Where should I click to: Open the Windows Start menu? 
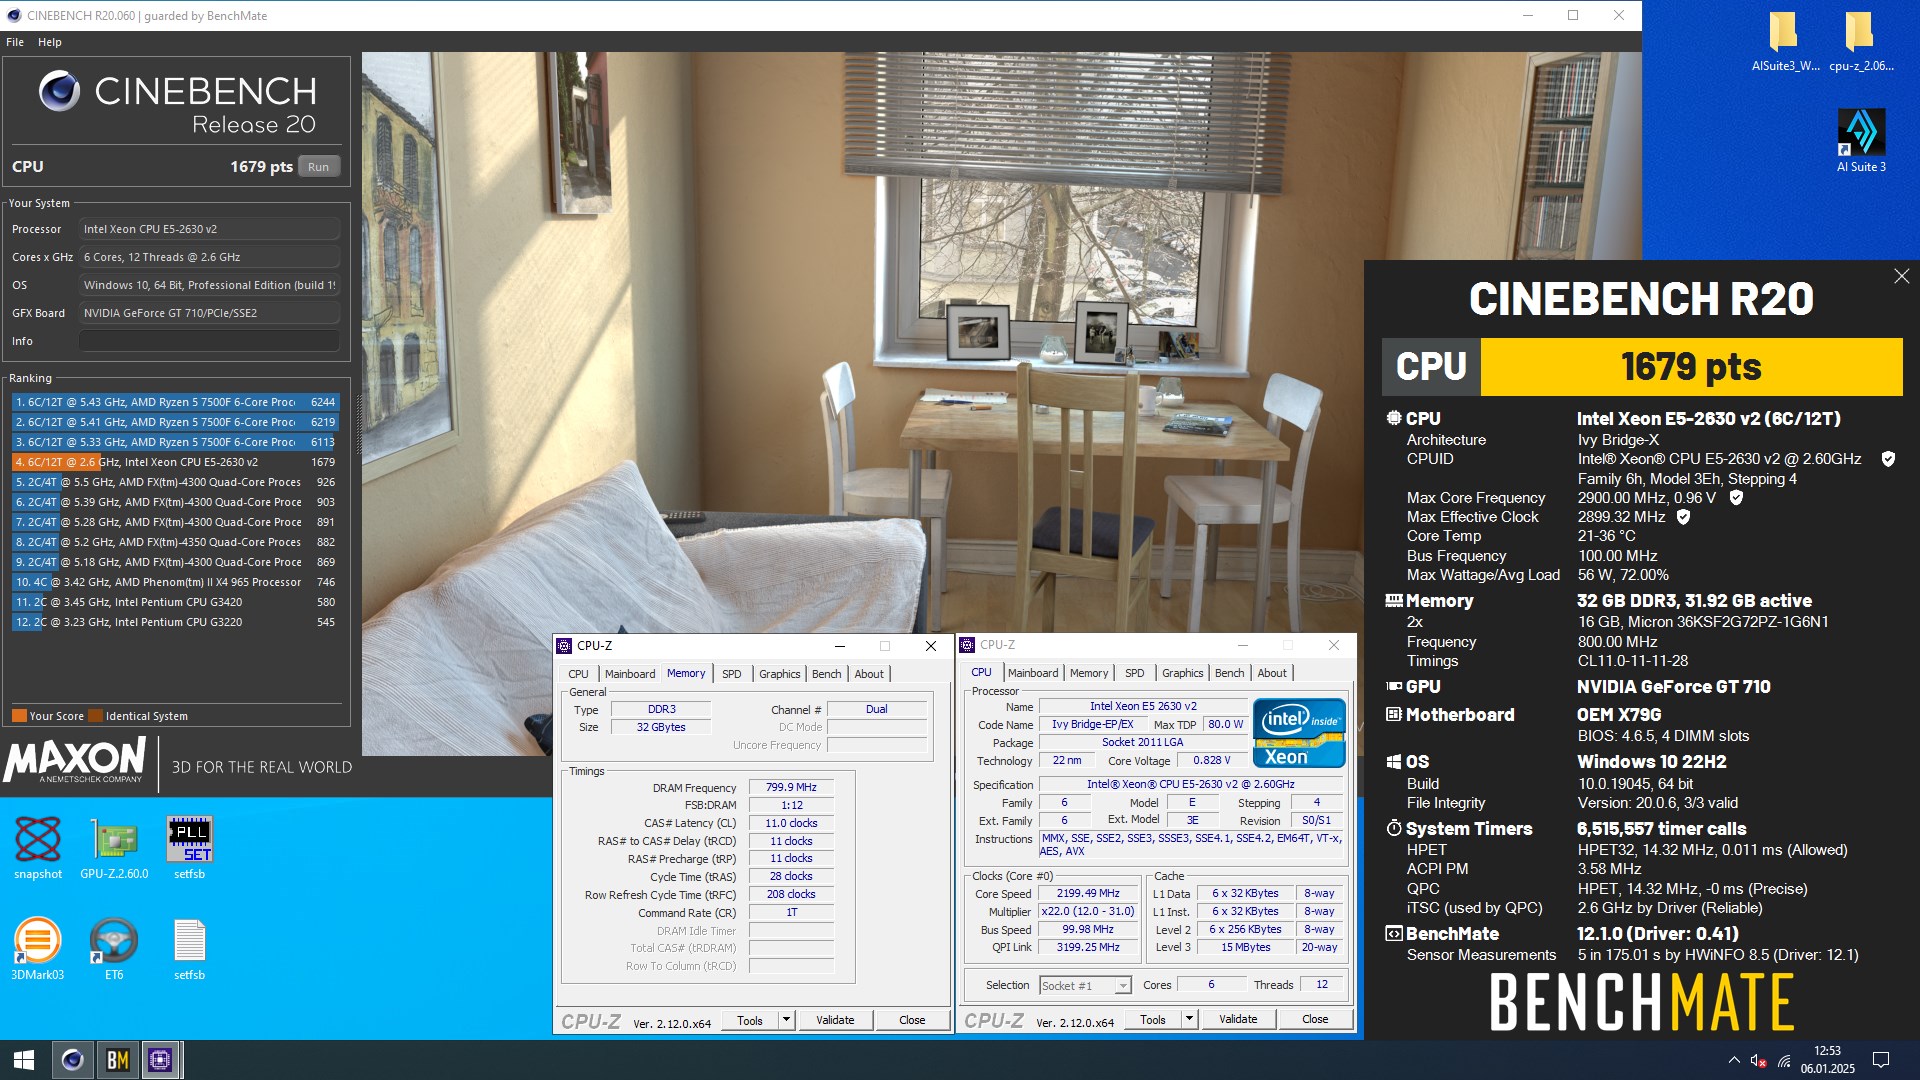24,1060
